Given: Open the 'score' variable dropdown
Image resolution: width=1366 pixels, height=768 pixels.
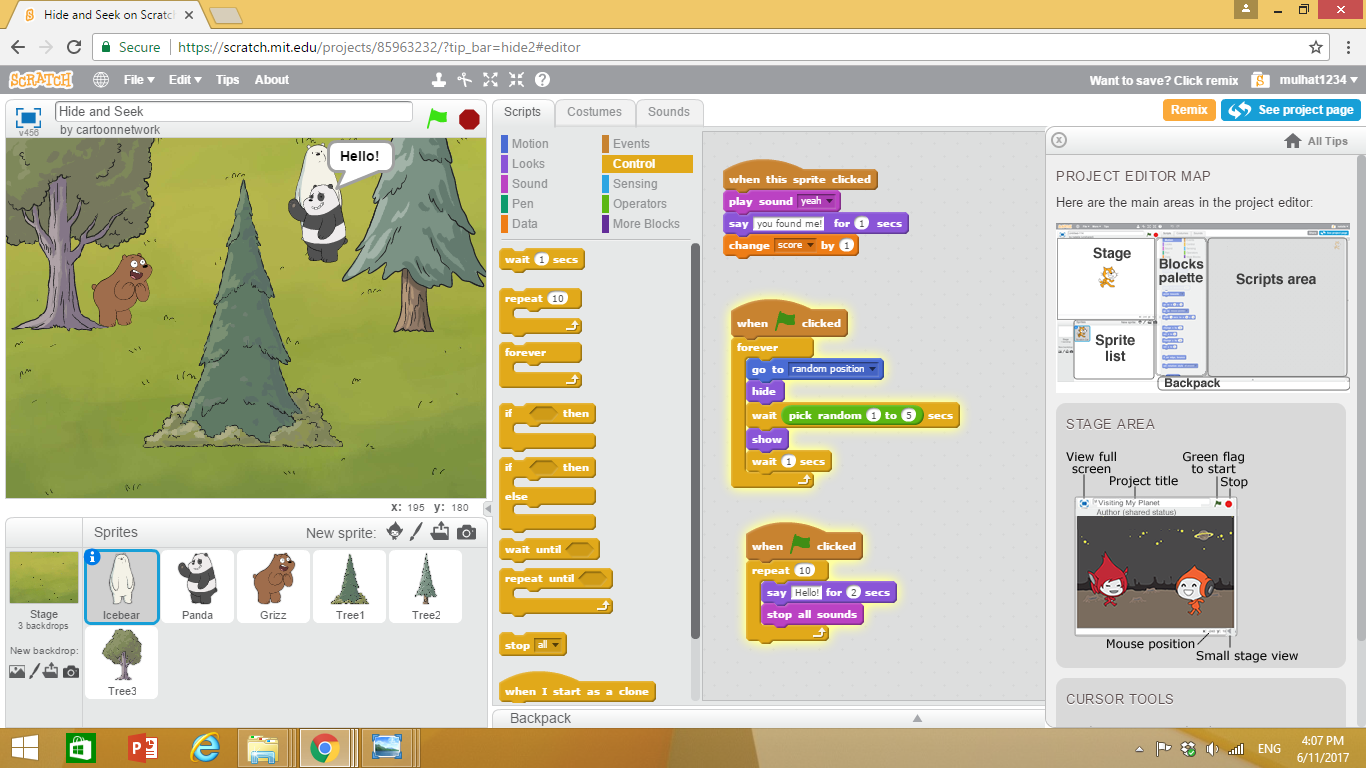Looking at the screenshot, I should pyautogui.click(x=796, y=245).
